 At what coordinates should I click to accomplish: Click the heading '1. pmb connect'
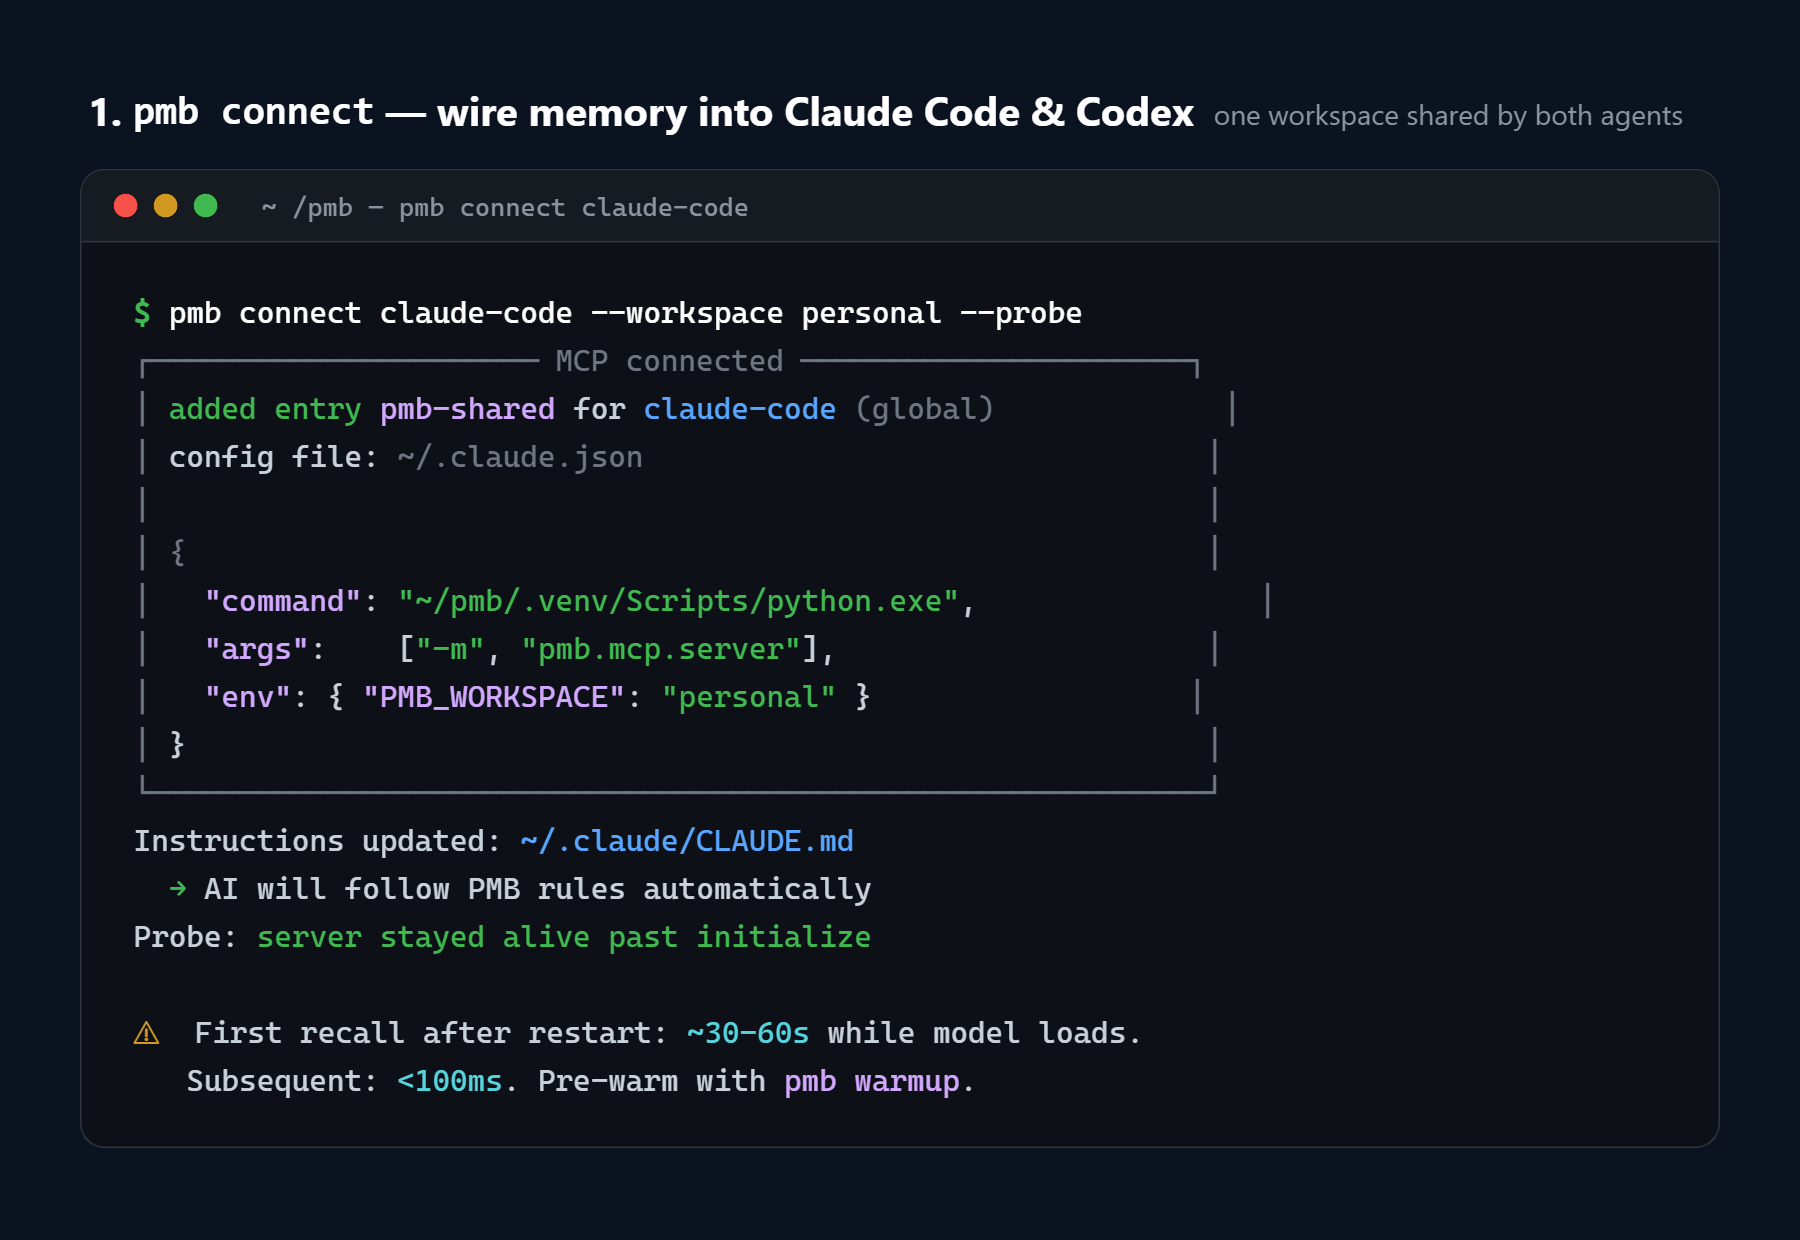(x=231, y=112)
